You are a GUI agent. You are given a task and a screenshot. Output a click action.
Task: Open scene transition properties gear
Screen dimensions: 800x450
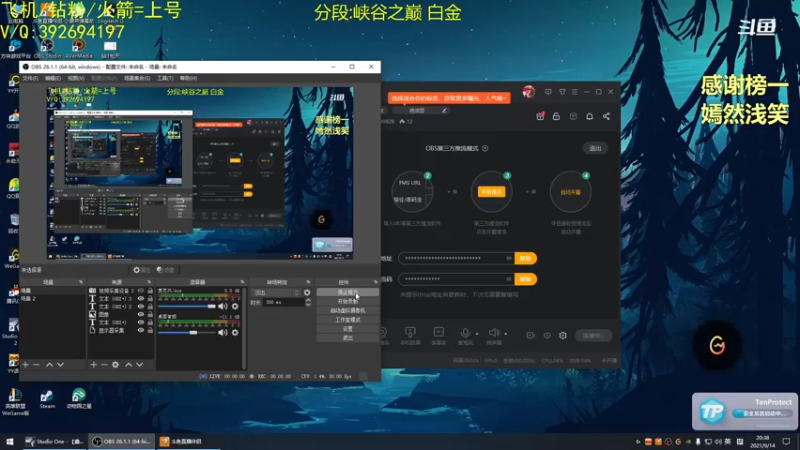coord(307,292)
